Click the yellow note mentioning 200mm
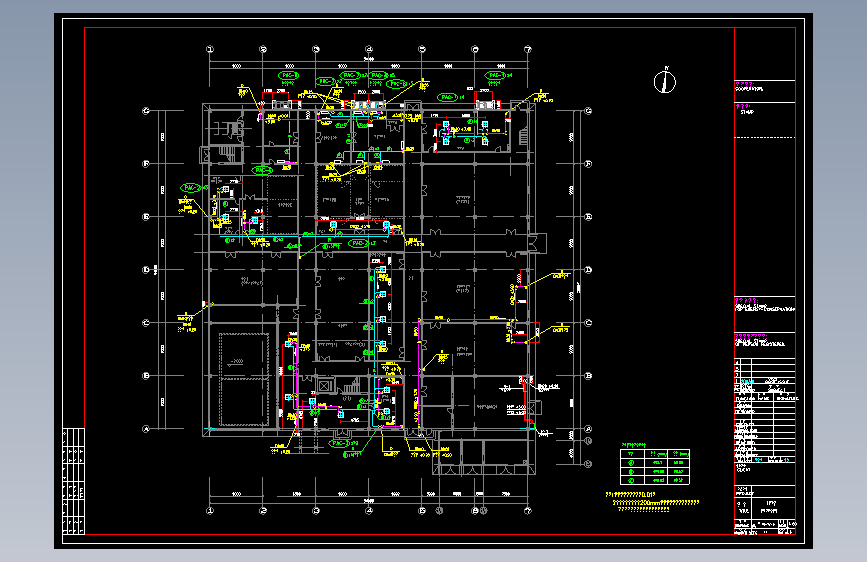 pos(656,503)
